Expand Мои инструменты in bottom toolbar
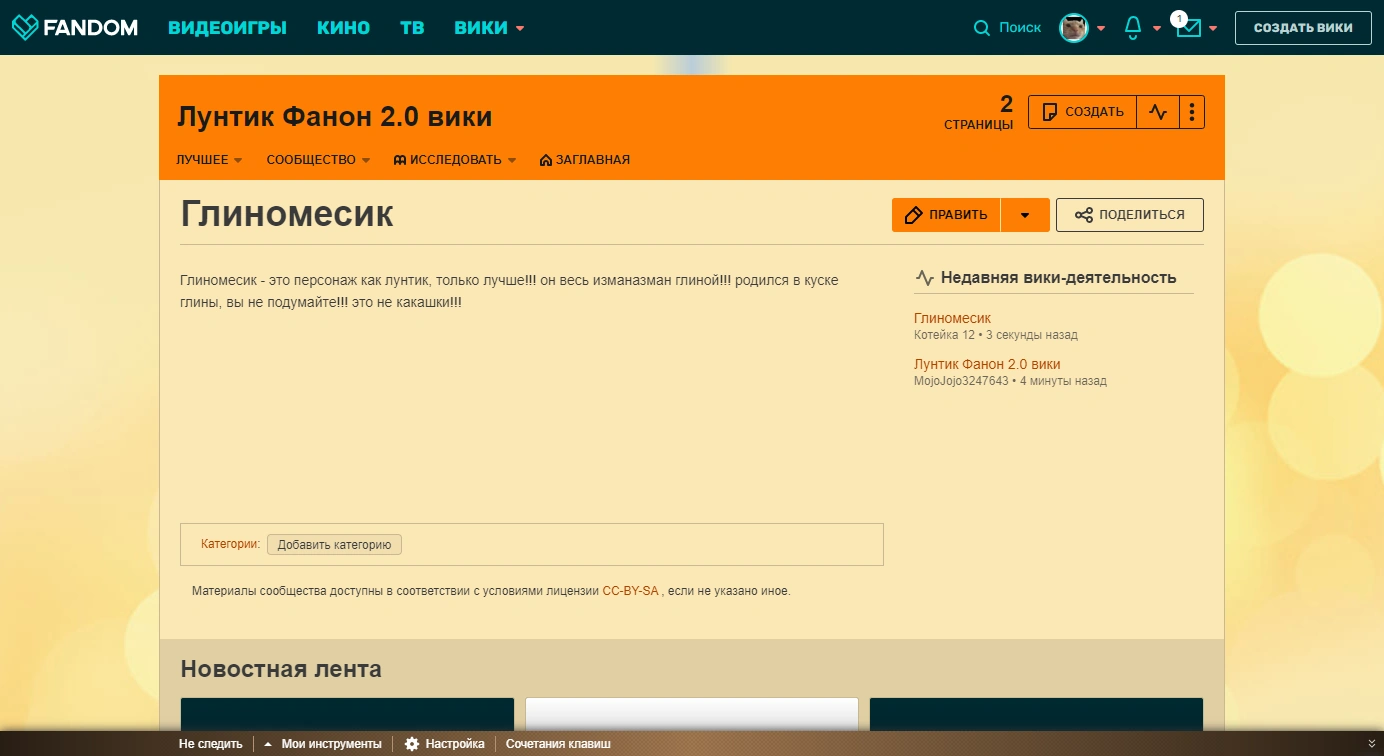Image resolution: width=1384 pixels, height=756 pixels. pyautogui.click(x=322, y=744)
